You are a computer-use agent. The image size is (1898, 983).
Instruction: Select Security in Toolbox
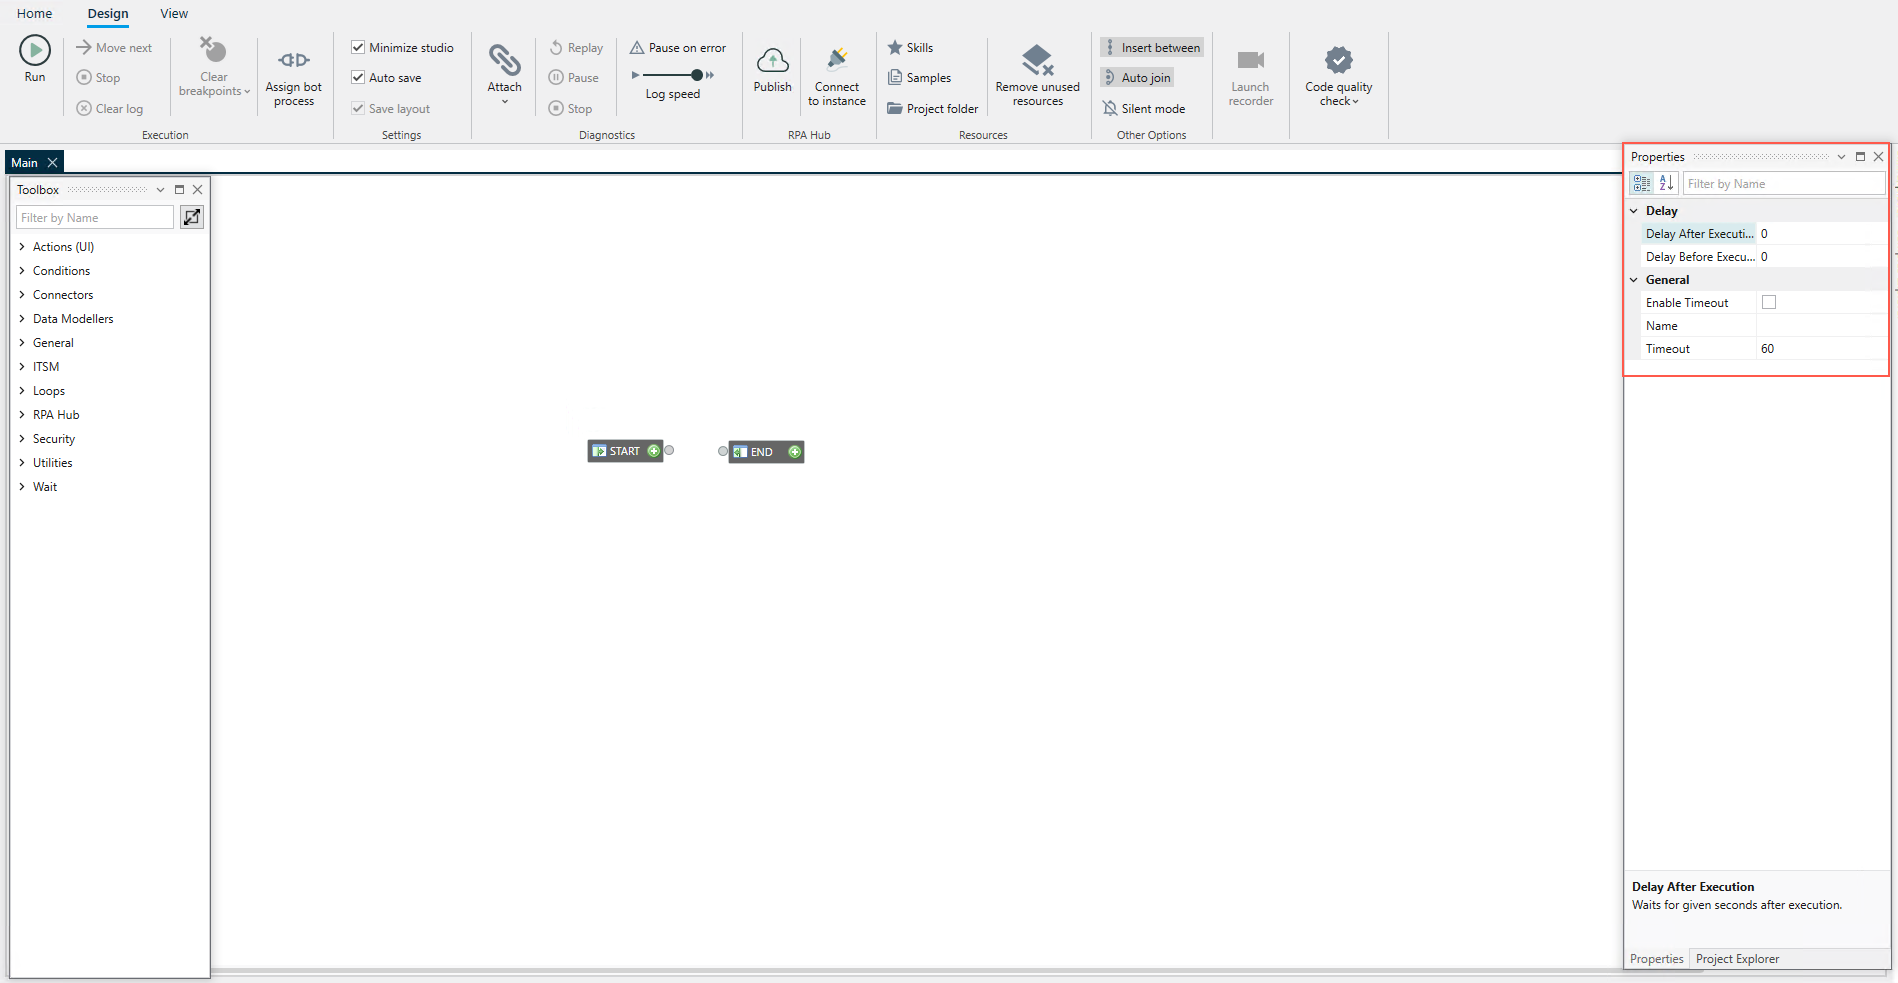point(54,438)
